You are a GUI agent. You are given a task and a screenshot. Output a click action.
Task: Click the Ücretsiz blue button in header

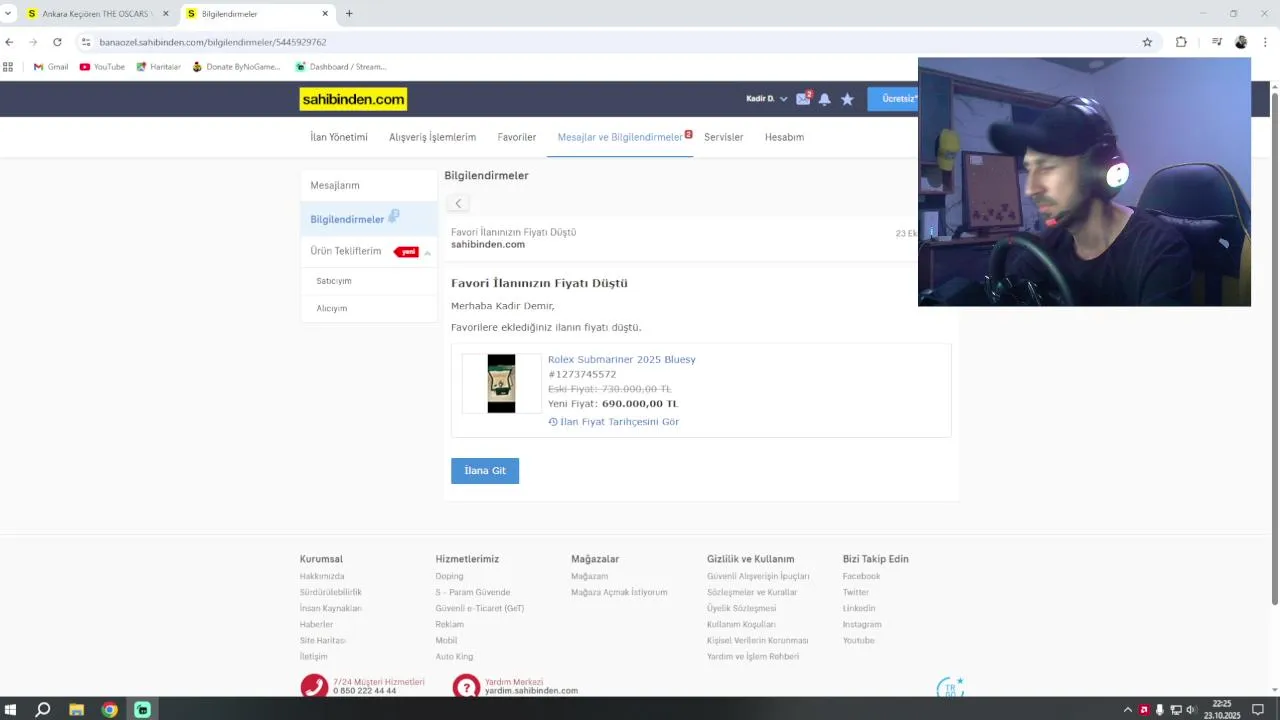point(893,99)
